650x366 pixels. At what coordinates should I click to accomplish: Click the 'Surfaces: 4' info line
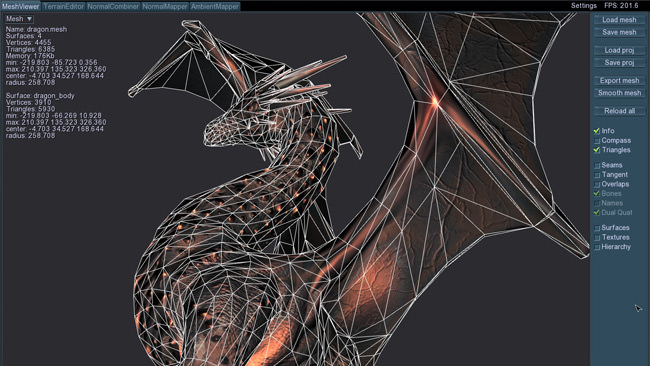click(x=24, y=36)
